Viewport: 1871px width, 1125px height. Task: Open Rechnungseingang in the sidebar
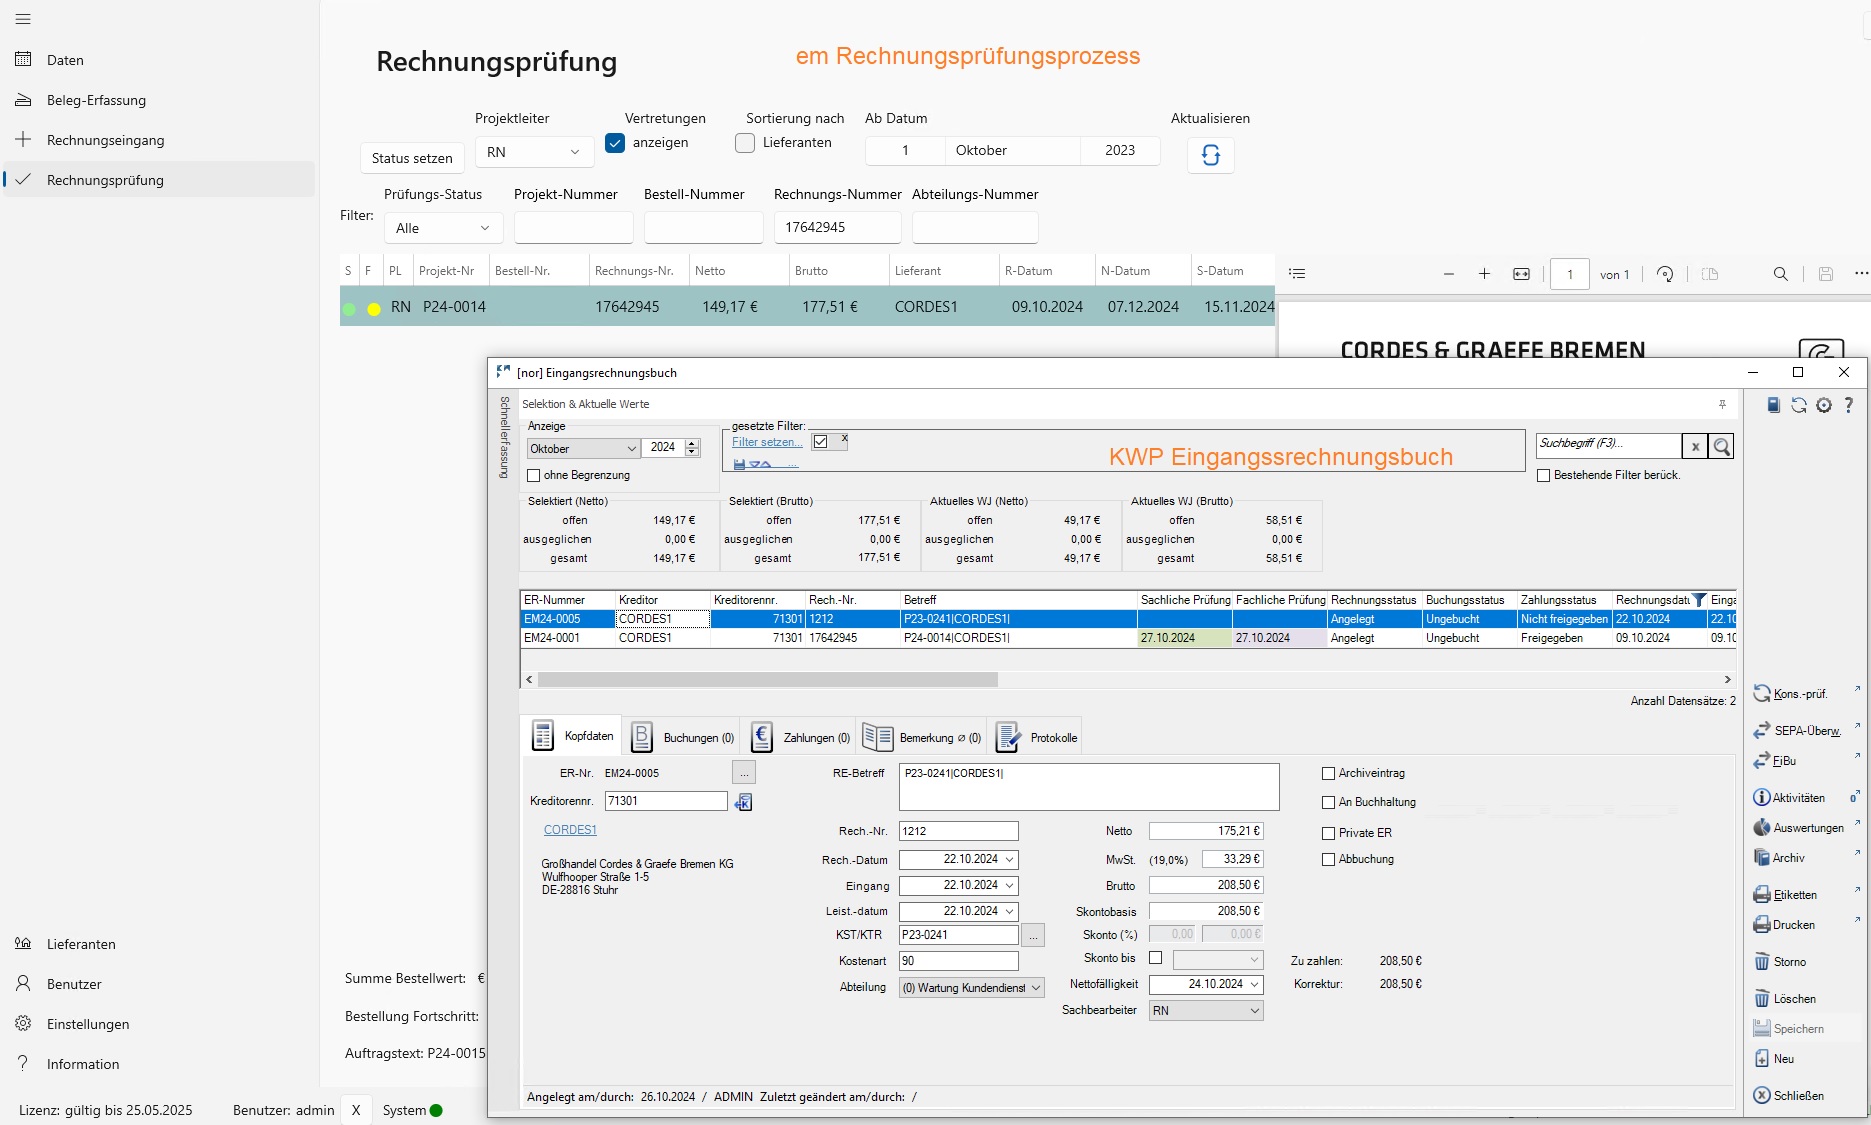coord(105,140)
